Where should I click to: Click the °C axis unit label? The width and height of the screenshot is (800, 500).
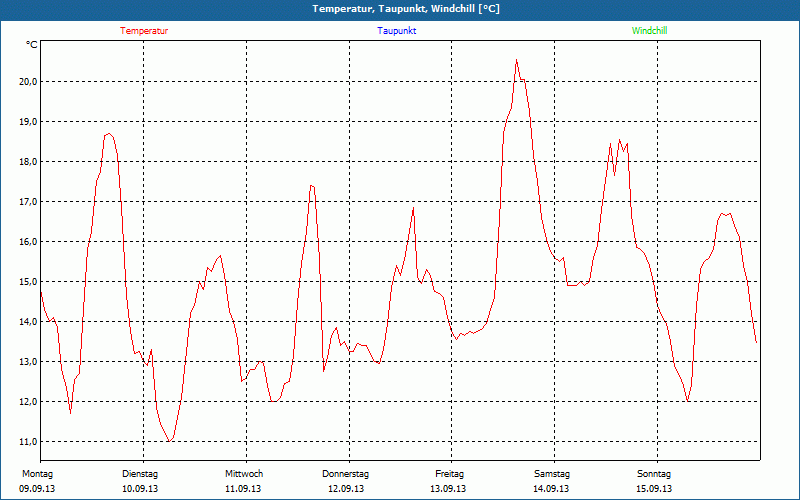click(x=32, y=45)
